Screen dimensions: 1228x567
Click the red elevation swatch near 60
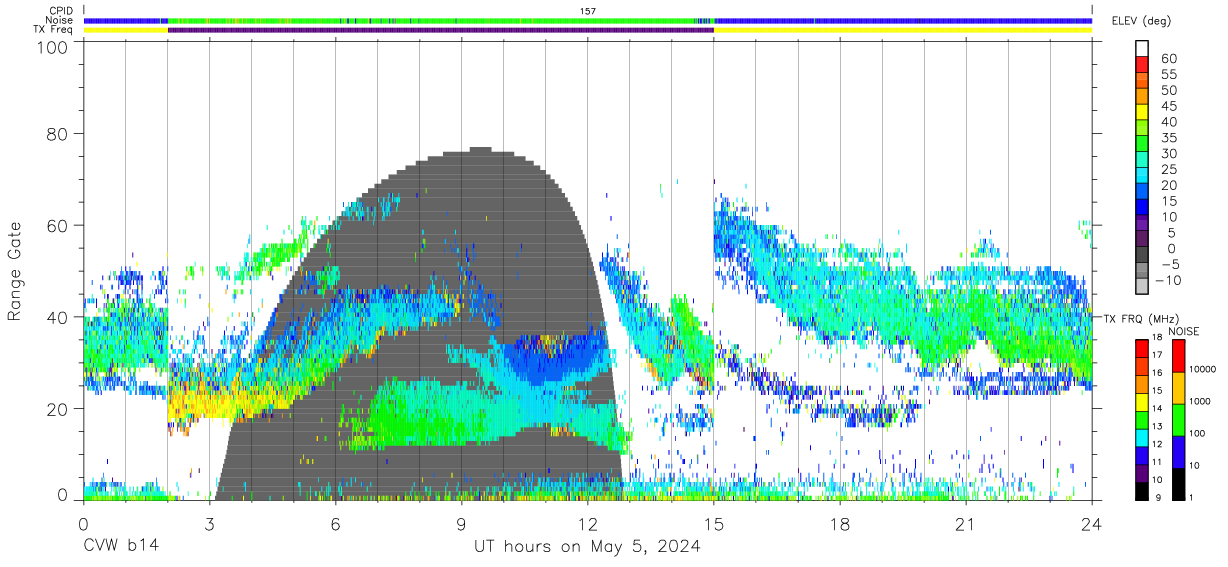1142,65
